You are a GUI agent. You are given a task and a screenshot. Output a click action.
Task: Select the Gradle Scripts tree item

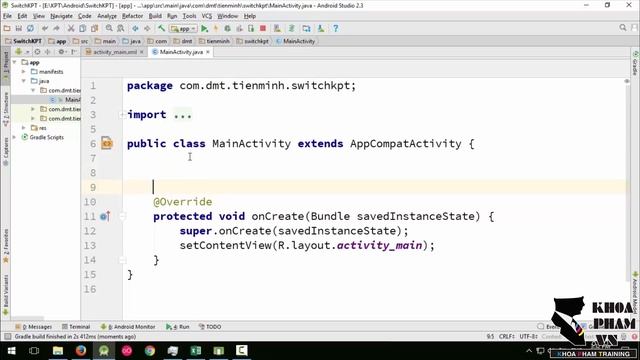43,137
